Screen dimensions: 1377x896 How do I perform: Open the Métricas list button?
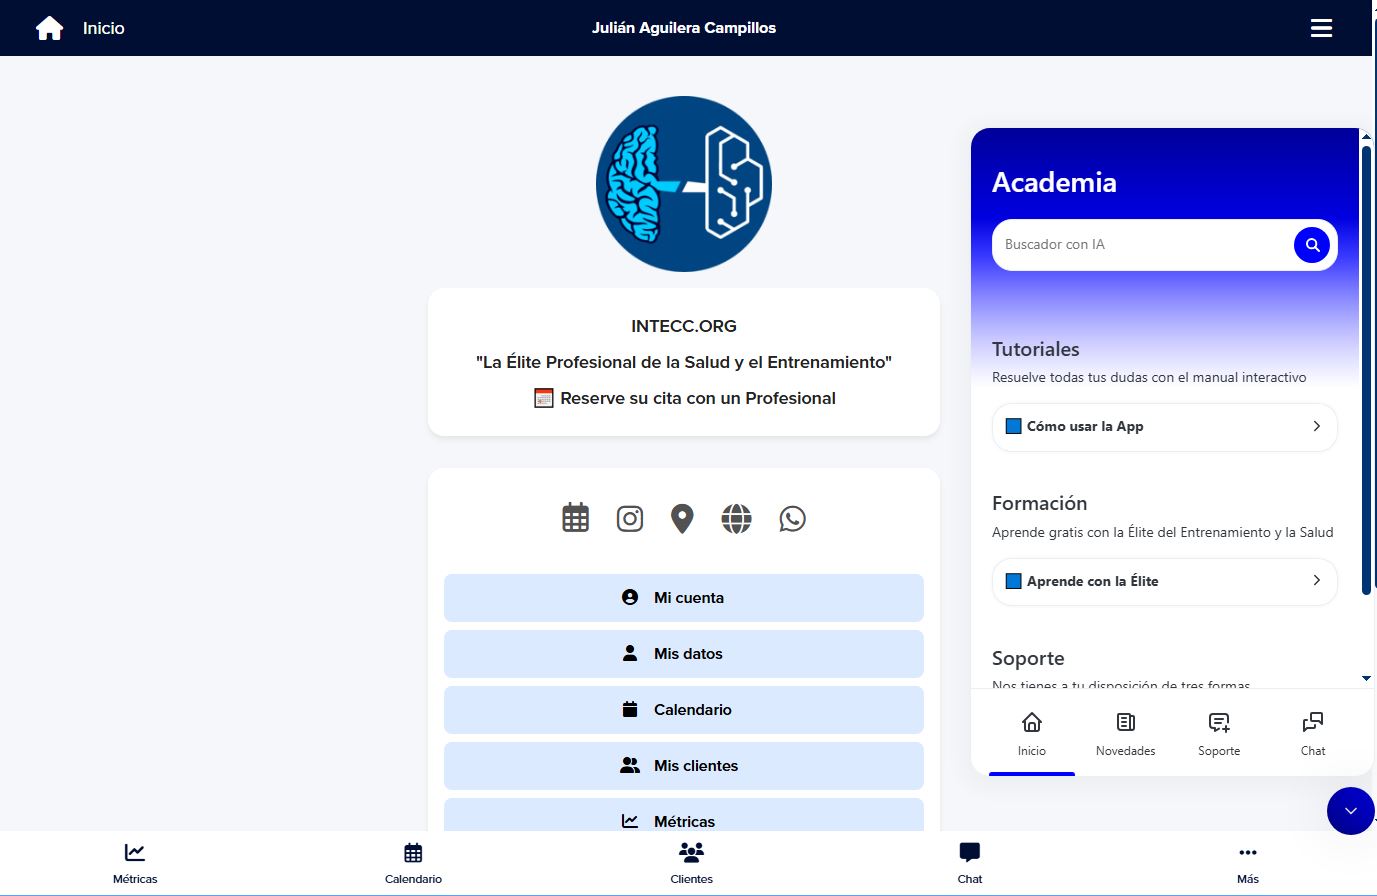pos(684,815)
